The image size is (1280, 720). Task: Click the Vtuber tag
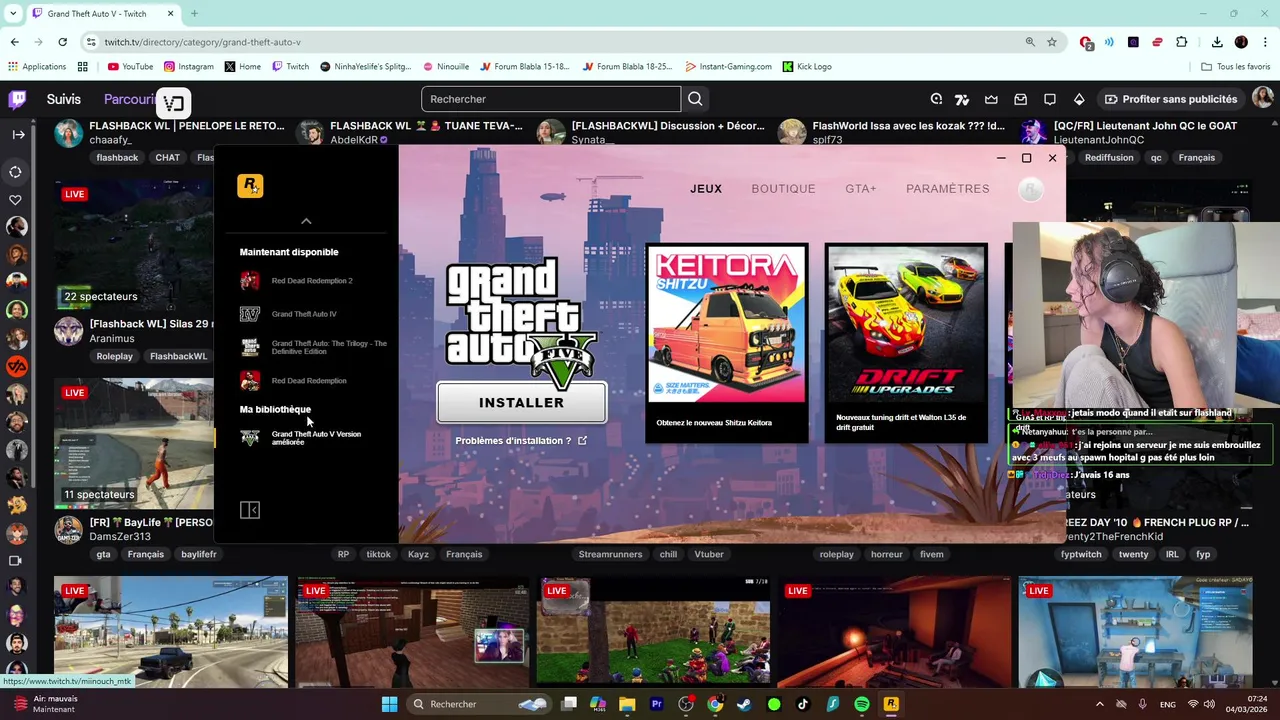pos(708,554)
